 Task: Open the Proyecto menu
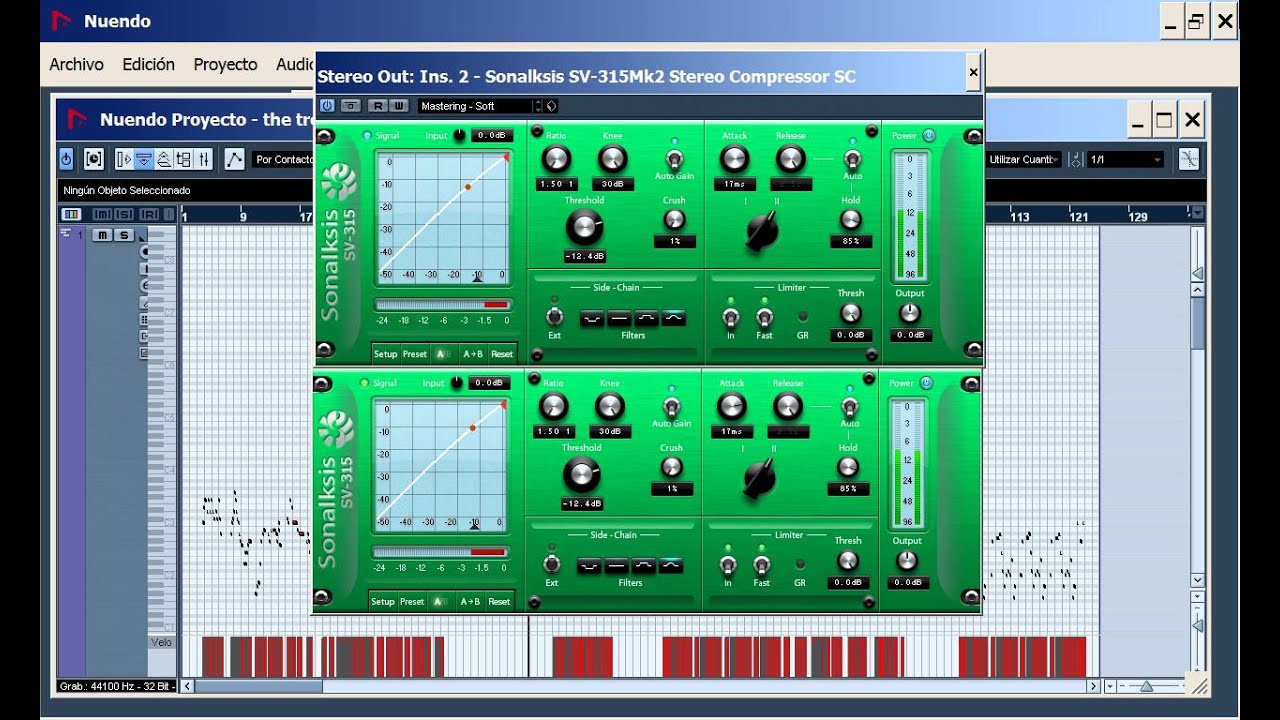225,64
